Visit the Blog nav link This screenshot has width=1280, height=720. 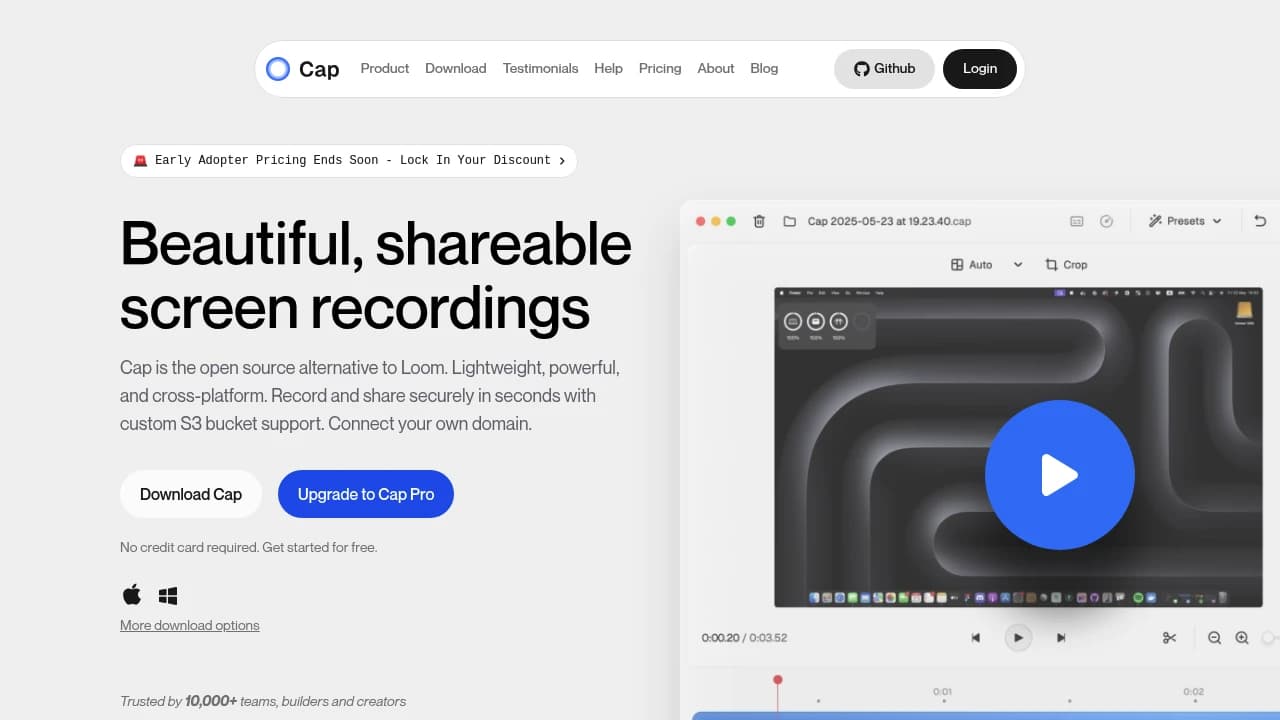[764, 69]
